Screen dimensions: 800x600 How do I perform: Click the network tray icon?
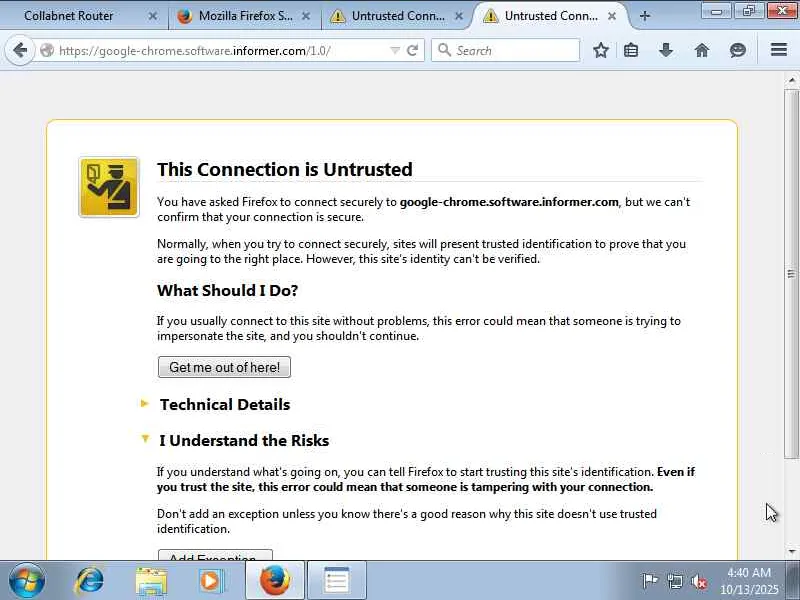point(675,581)
